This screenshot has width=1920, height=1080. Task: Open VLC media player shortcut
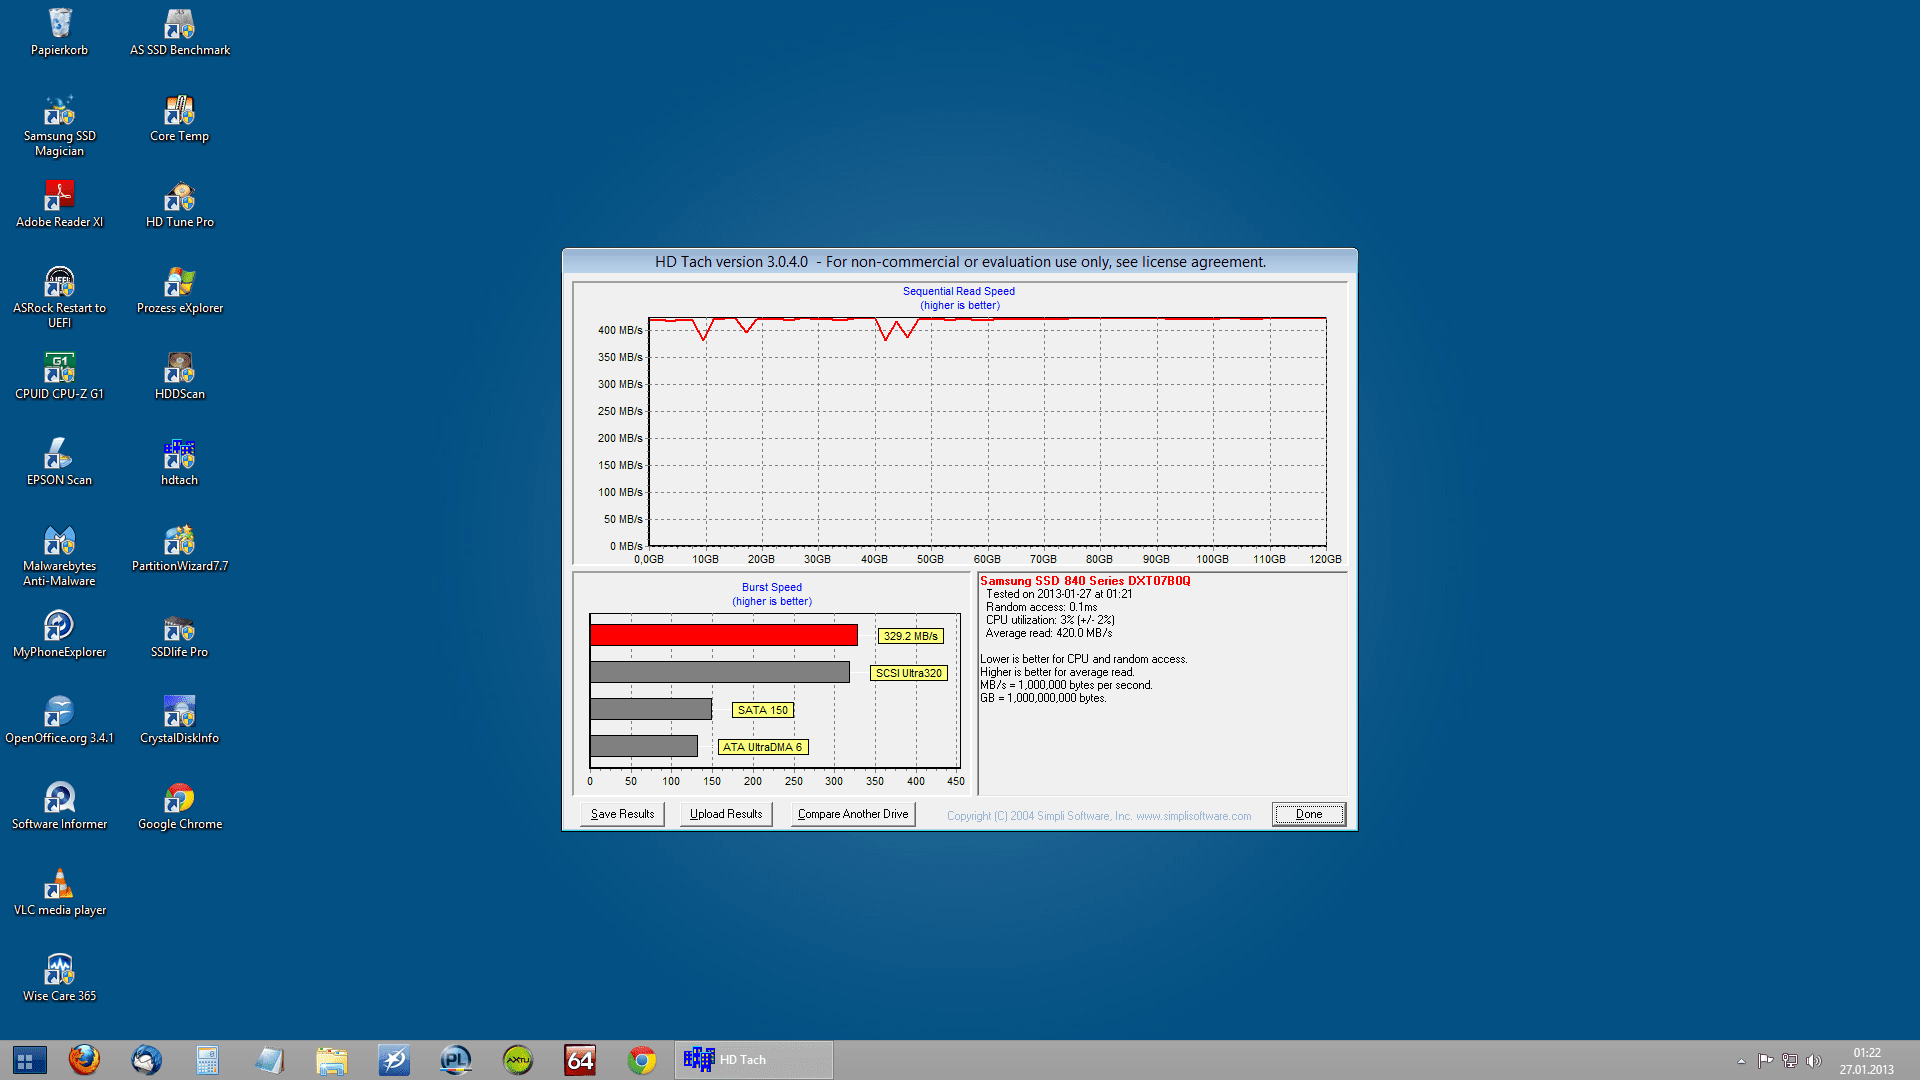coord(59,893)
